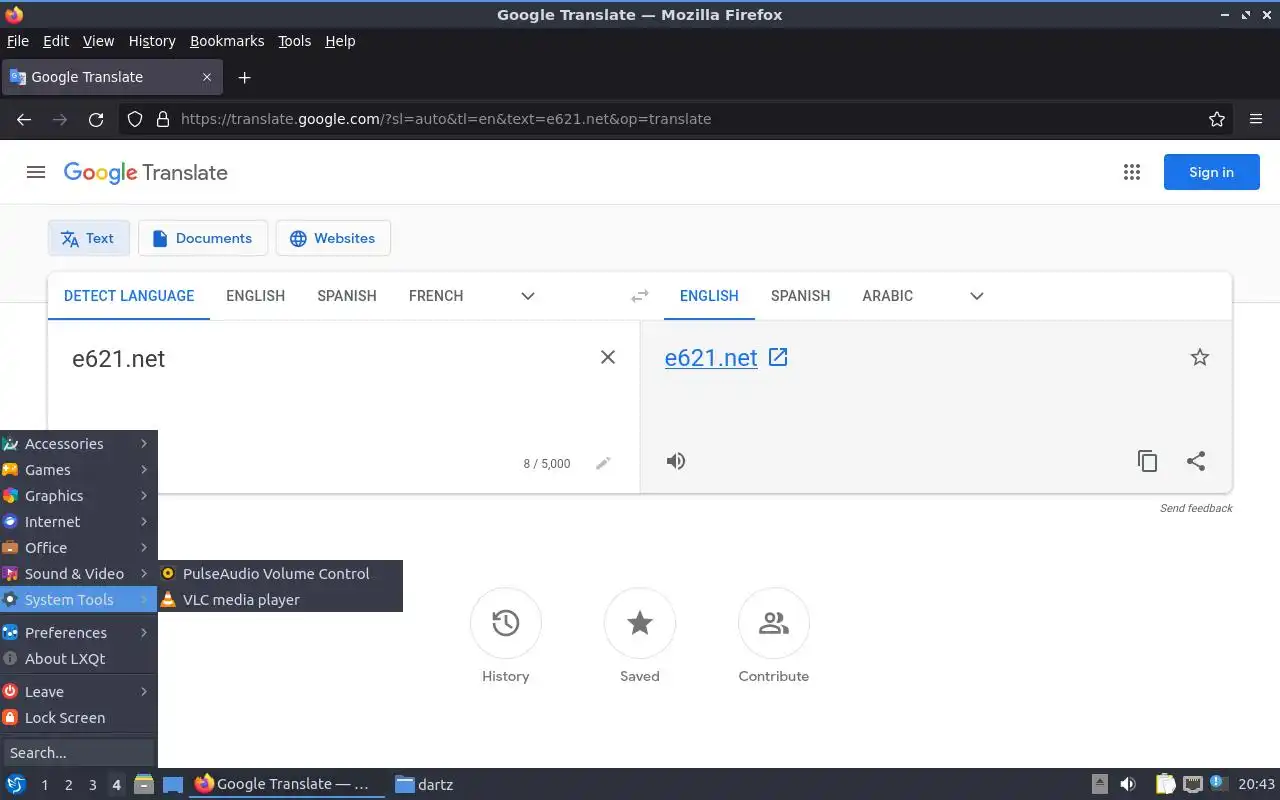Open the translated e621.net link
This screenshot has width=1280, height=800.
point(711,358)
